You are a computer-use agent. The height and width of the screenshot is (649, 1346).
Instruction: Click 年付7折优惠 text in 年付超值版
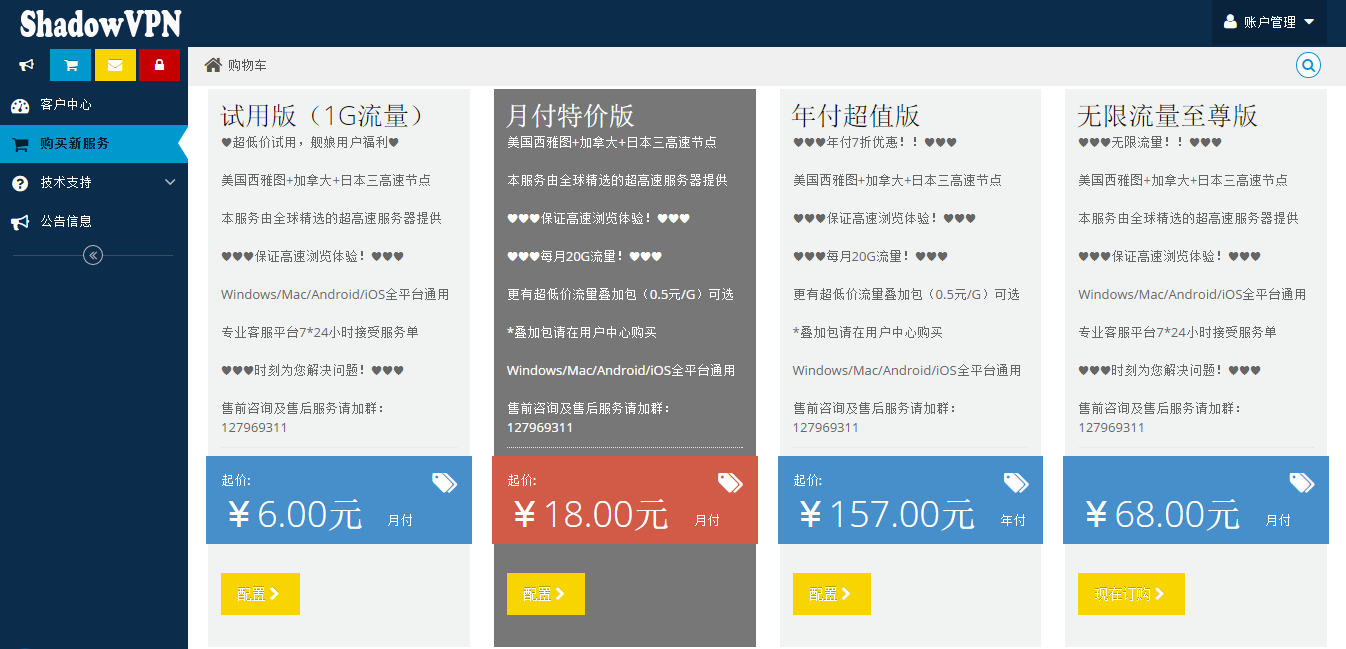click(875, 143)
